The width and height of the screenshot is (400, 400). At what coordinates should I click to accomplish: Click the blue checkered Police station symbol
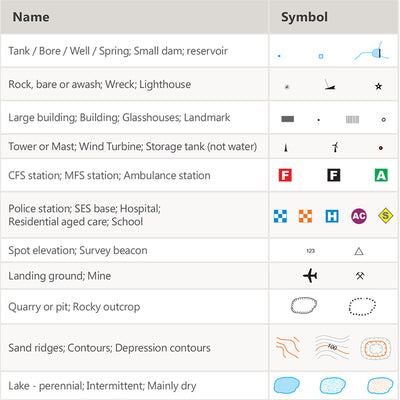pos(280,216)
